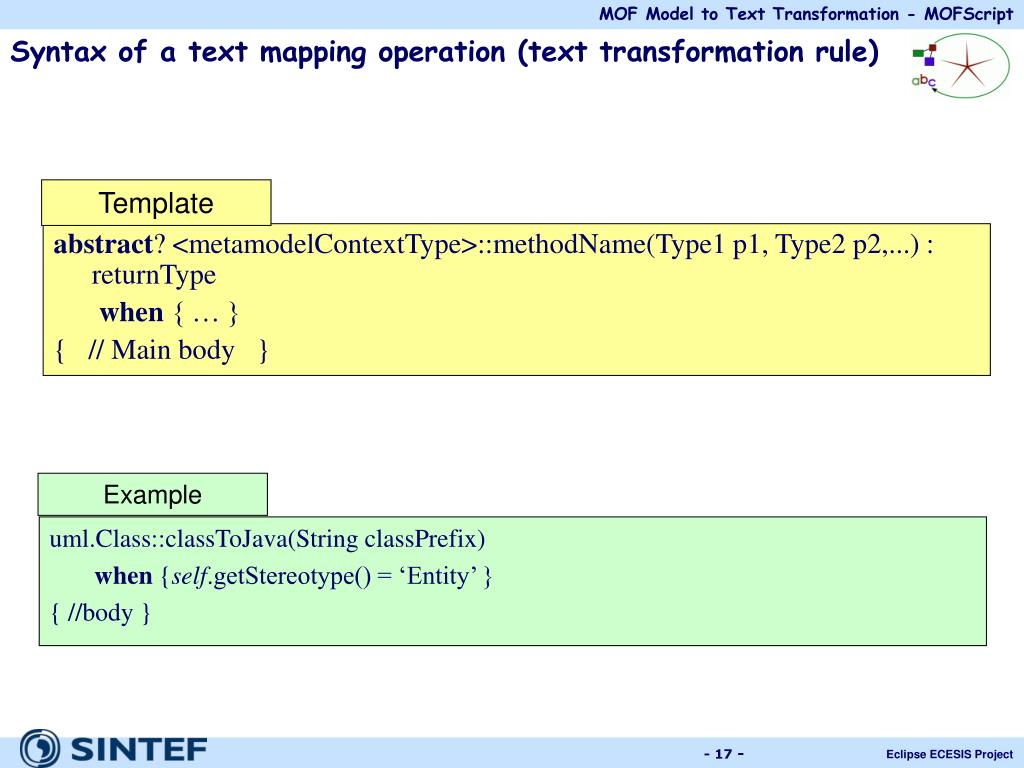Click the blue square in the model diagram icon
The width and height of the screenshot is (1024, 768).
pos(930,61)
